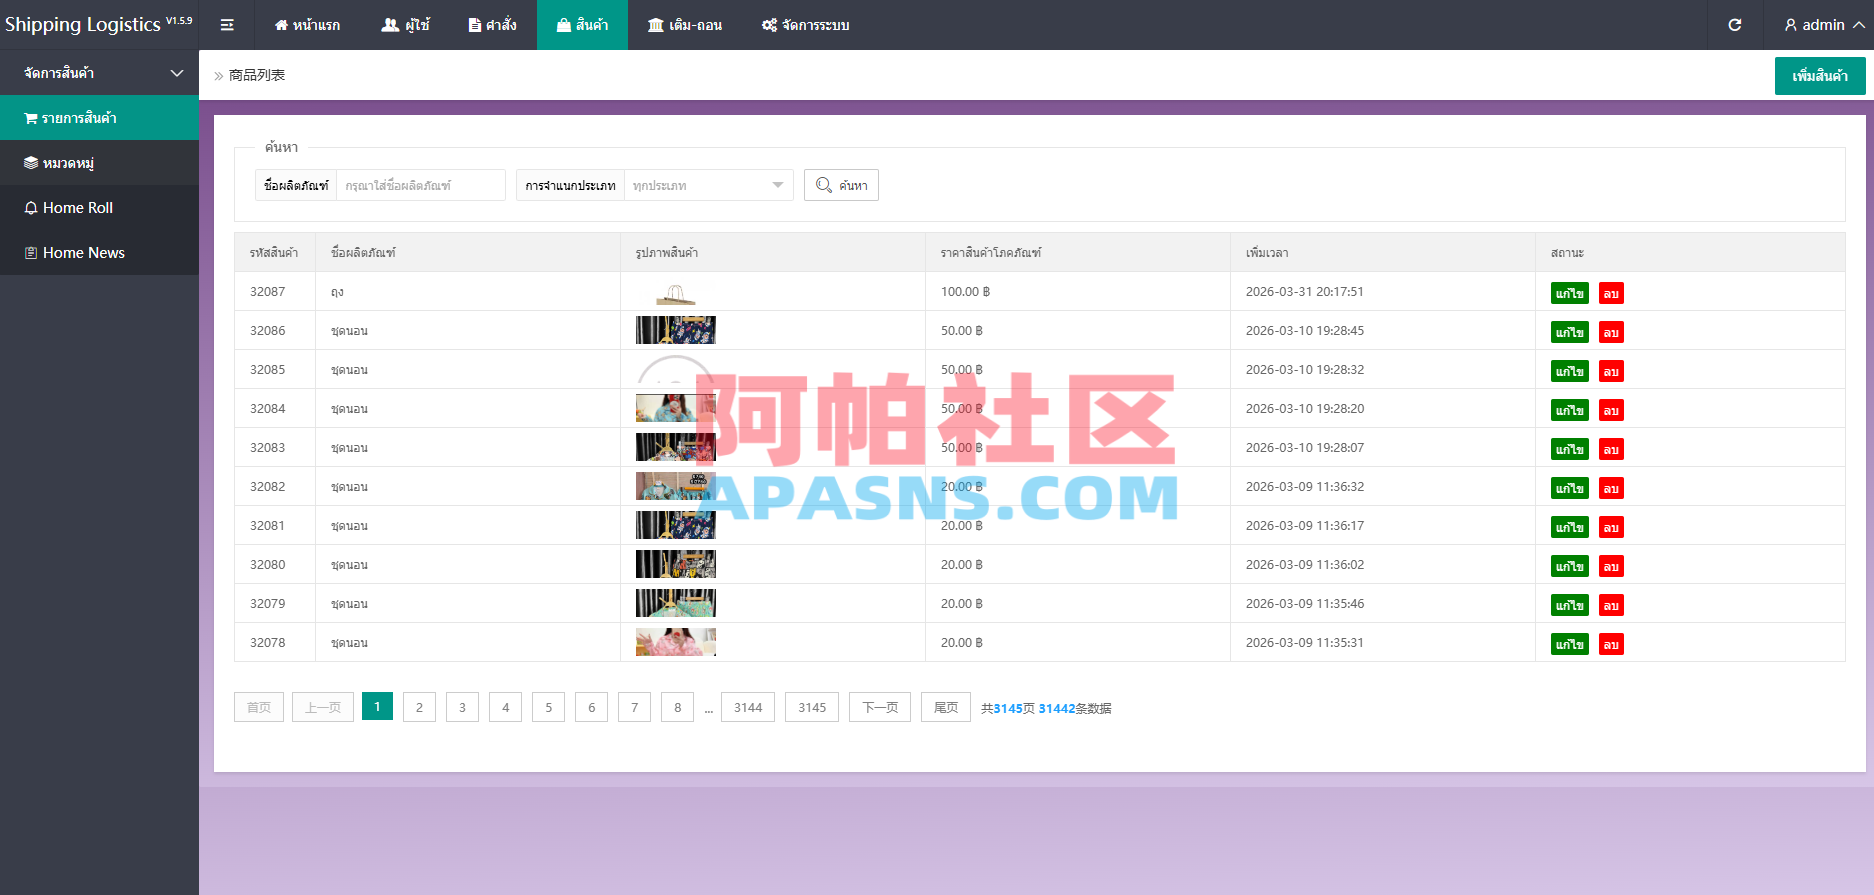Go to page 2 in pagination

[419, 707]
